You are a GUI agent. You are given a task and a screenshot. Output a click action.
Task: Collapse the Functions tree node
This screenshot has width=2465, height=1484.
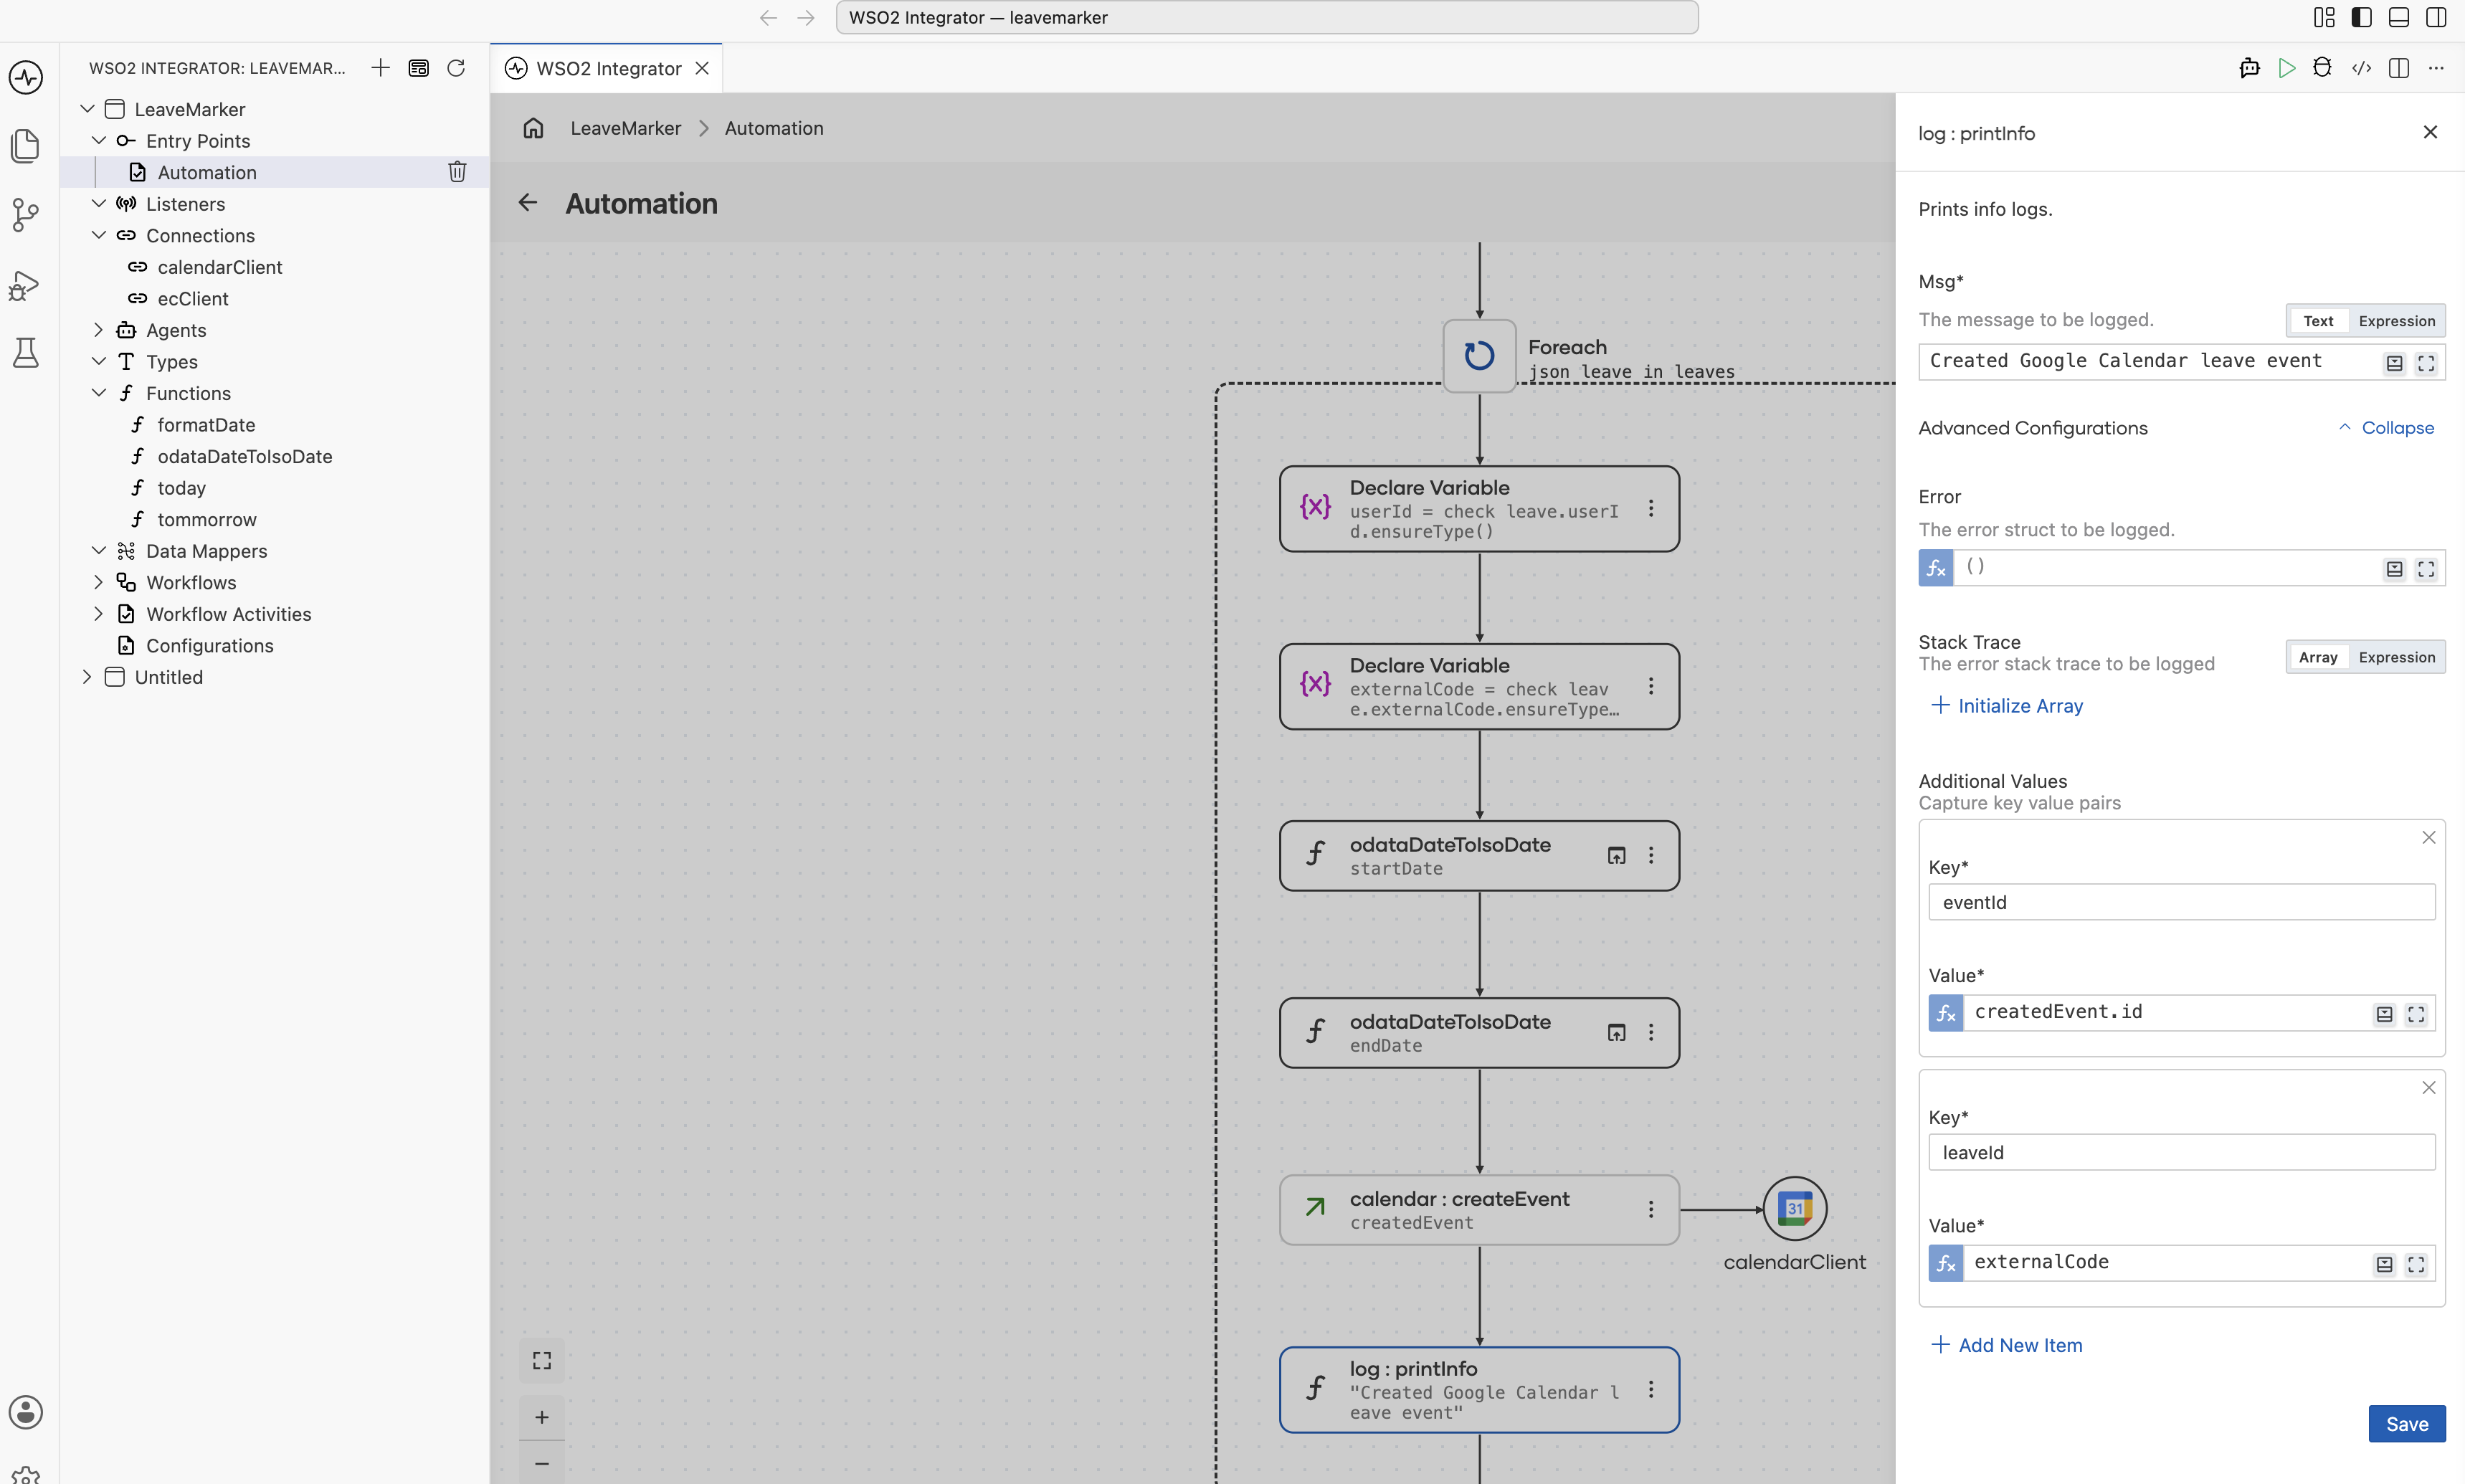tap(98, 393)
